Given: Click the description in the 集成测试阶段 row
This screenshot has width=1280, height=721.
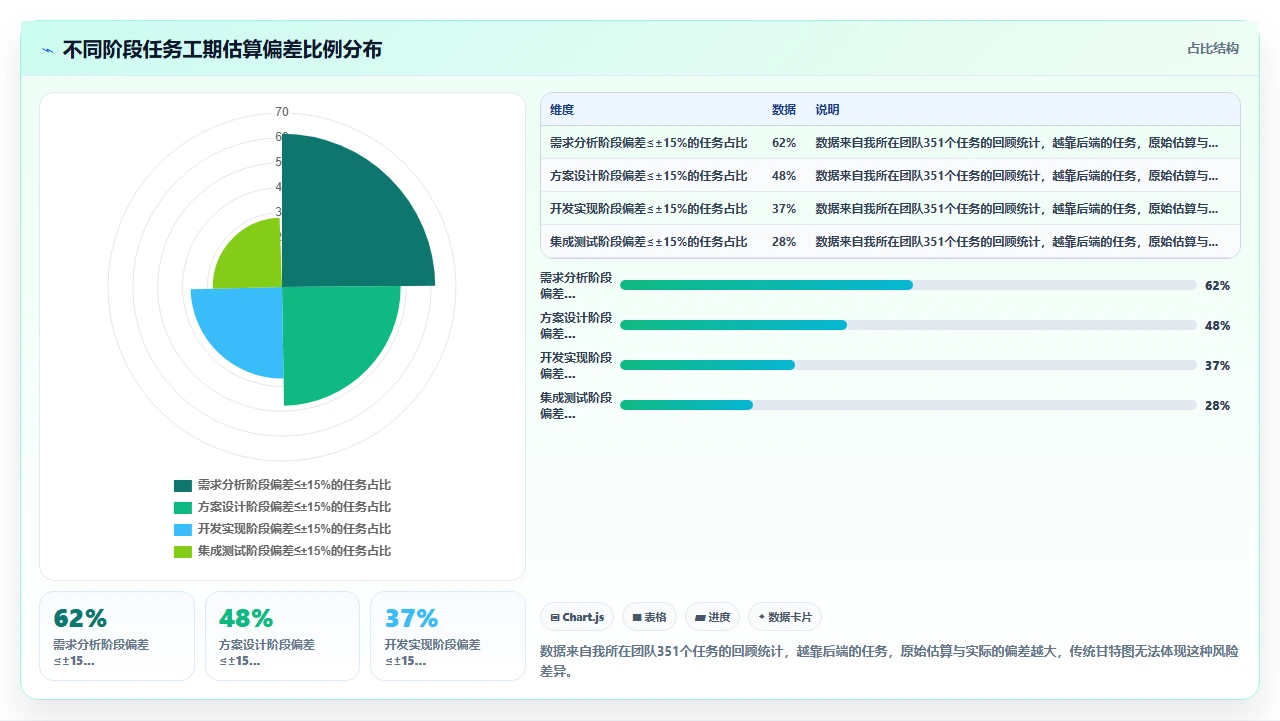Looking at the screenshot, I should [1017, 242].
